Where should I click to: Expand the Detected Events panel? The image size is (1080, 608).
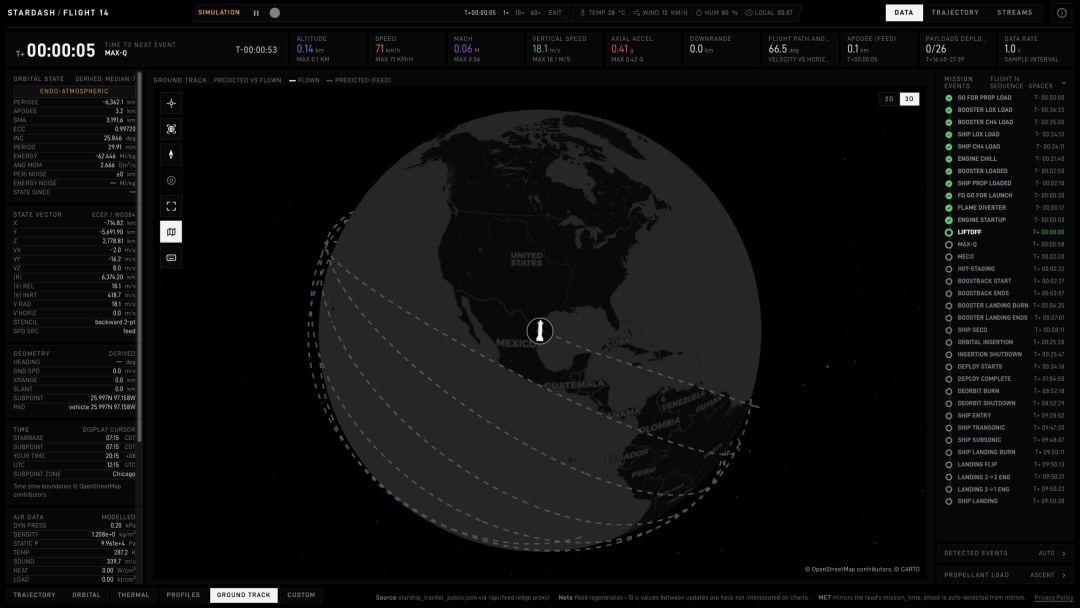point(1005,553)
